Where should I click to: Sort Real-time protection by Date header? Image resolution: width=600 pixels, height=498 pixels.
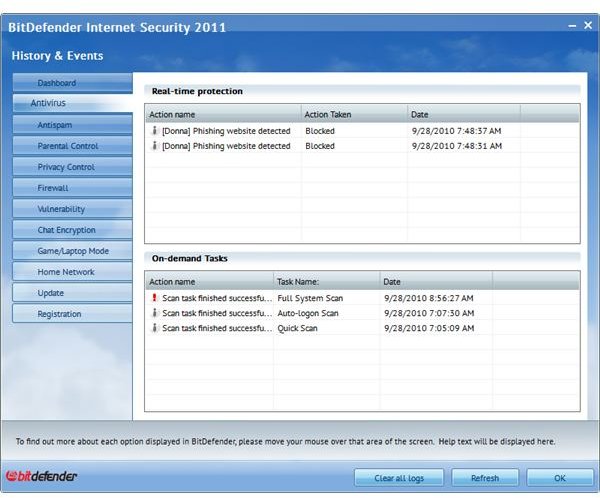click(x=464, y=114)
